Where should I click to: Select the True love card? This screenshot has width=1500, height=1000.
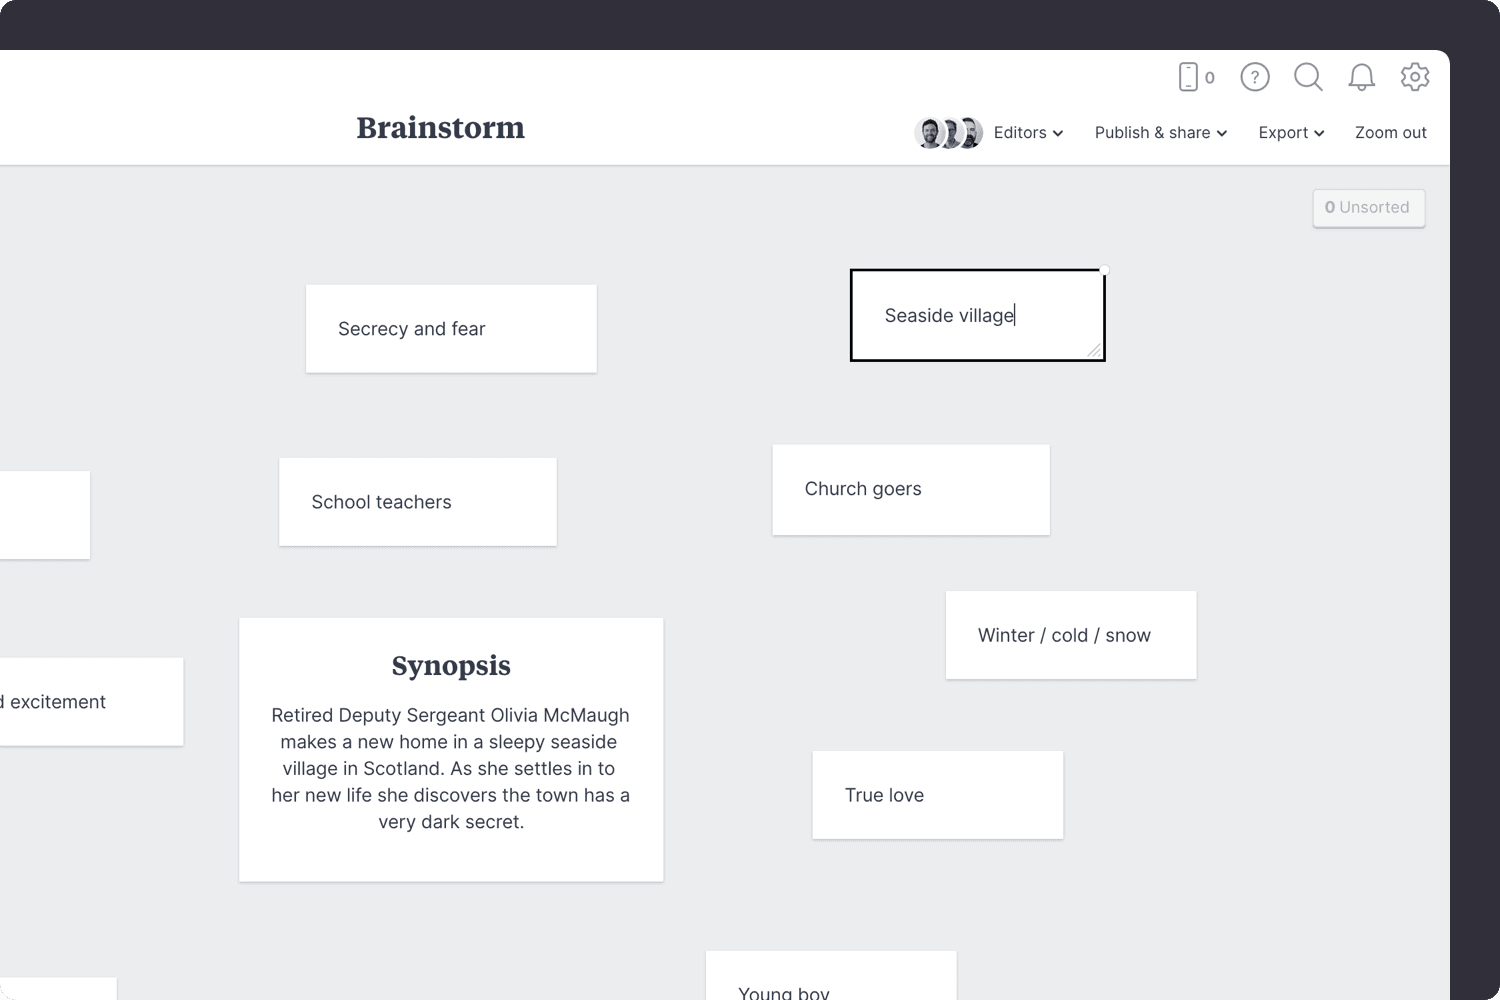[x=937, y=794]
